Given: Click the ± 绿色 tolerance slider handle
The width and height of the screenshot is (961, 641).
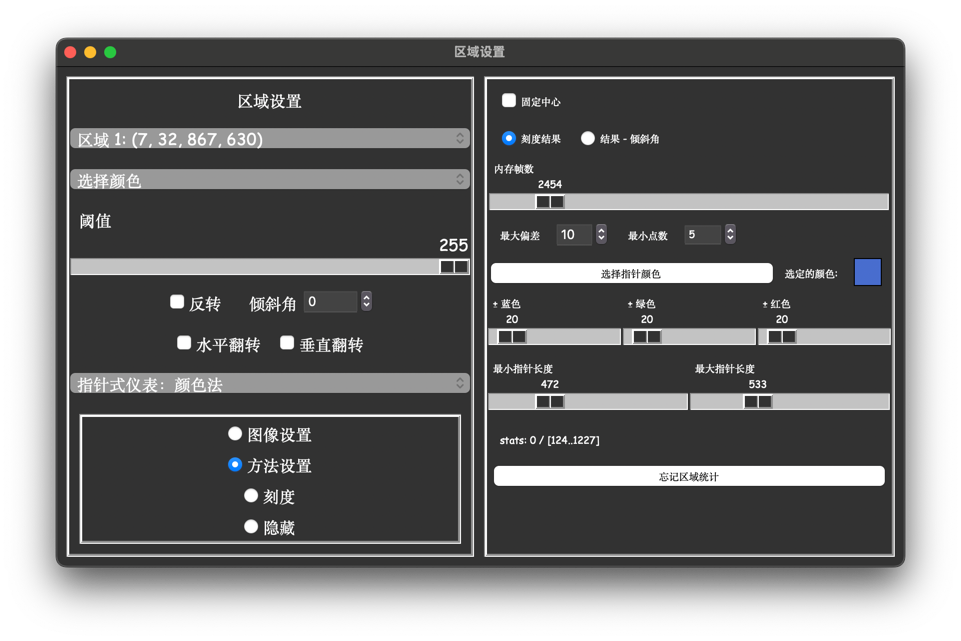Looking at the screenshot, I should (647, 336).
